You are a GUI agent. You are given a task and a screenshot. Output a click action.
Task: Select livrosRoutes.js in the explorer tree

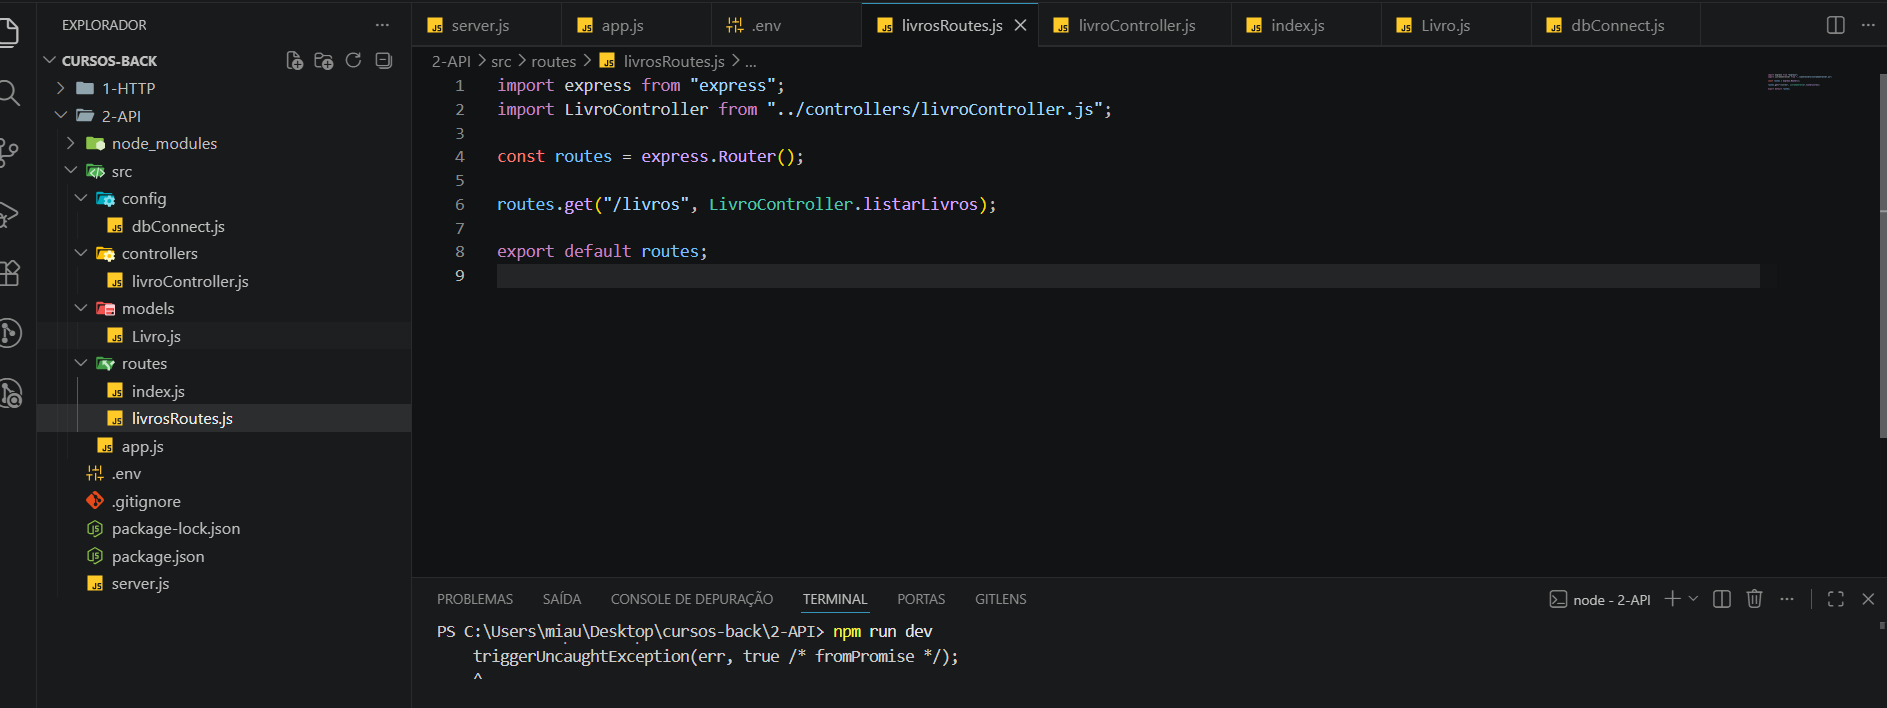tap(224, 418)
